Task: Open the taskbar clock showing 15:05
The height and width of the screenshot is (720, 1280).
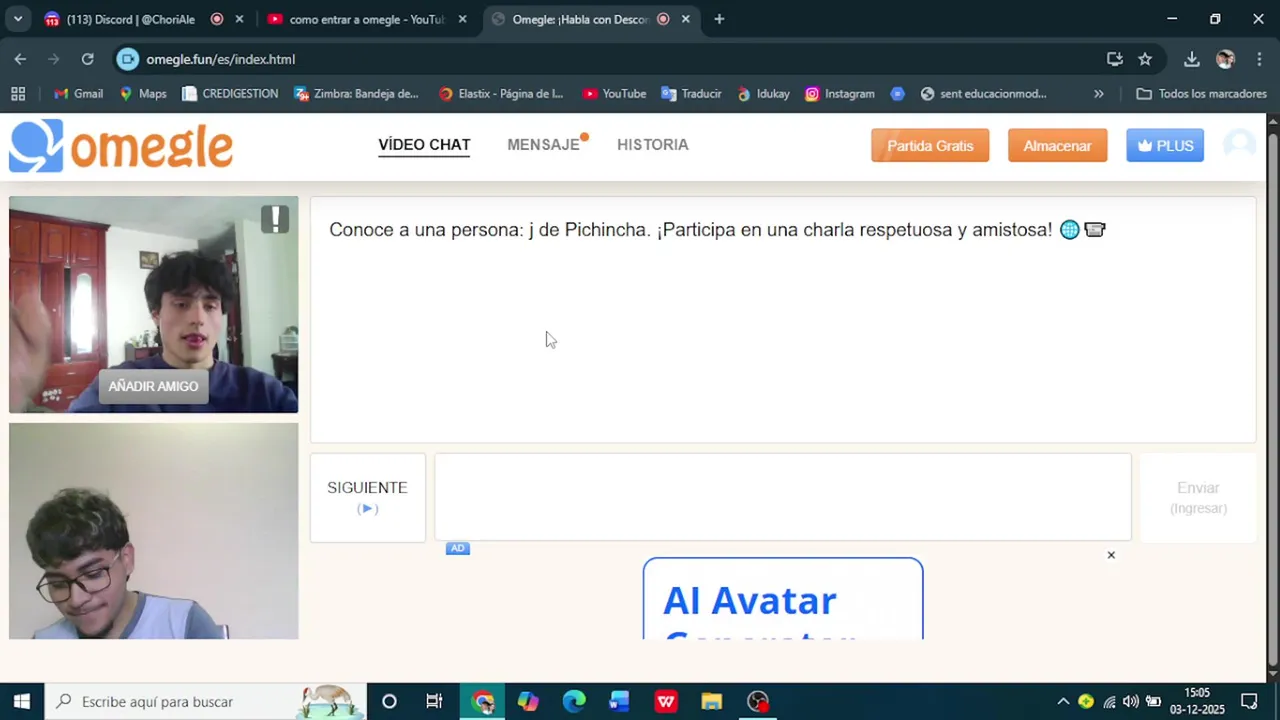Action: [1197, 701]
